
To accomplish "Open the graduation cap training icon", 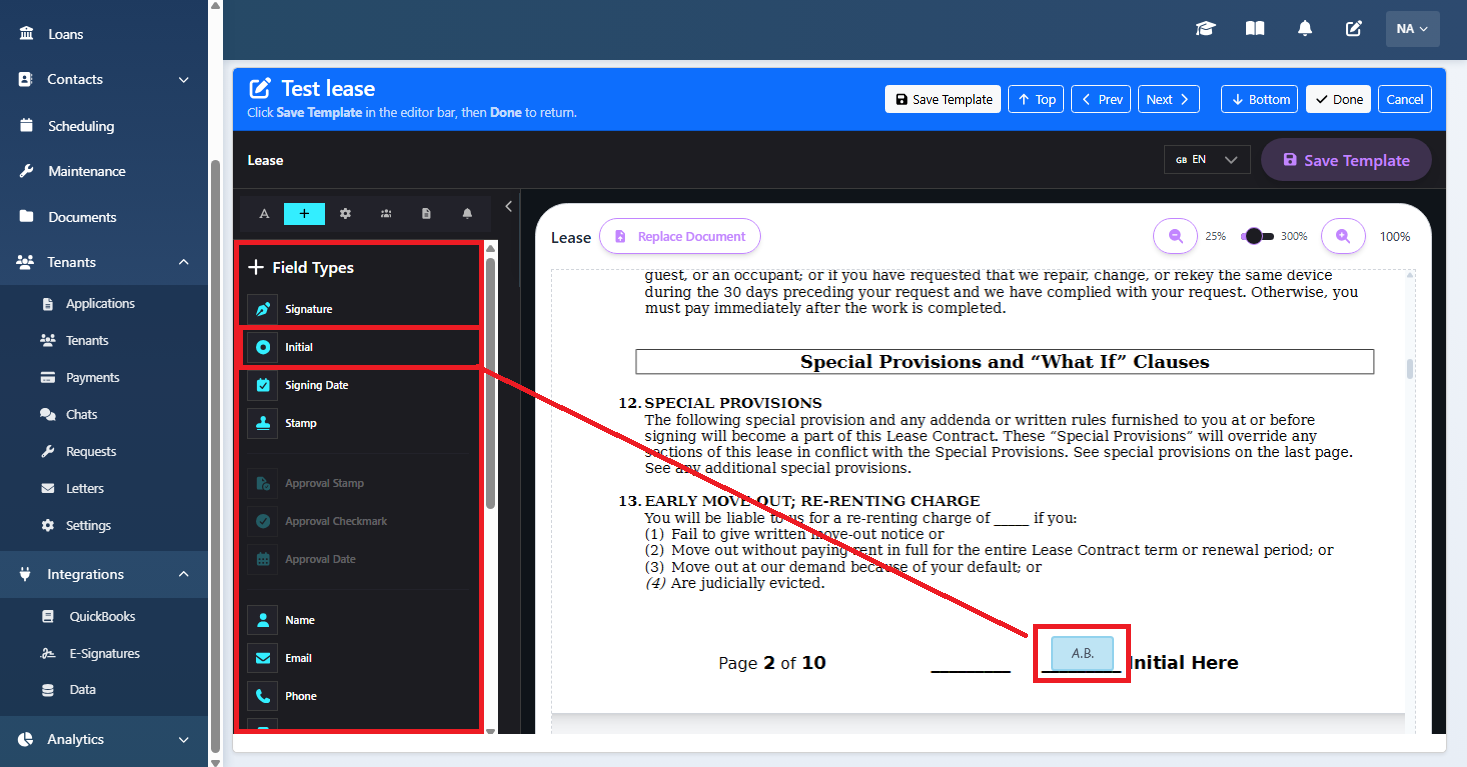I will [1205, 29].
